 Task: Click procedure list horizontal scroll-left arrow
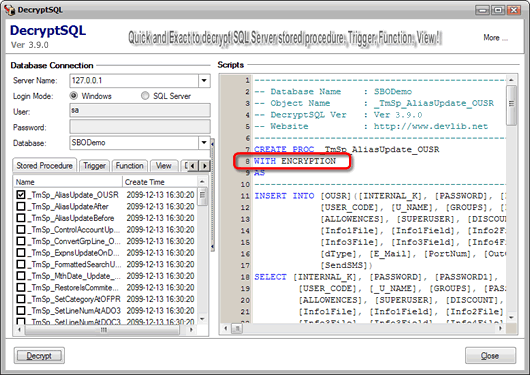pos(19,330)
